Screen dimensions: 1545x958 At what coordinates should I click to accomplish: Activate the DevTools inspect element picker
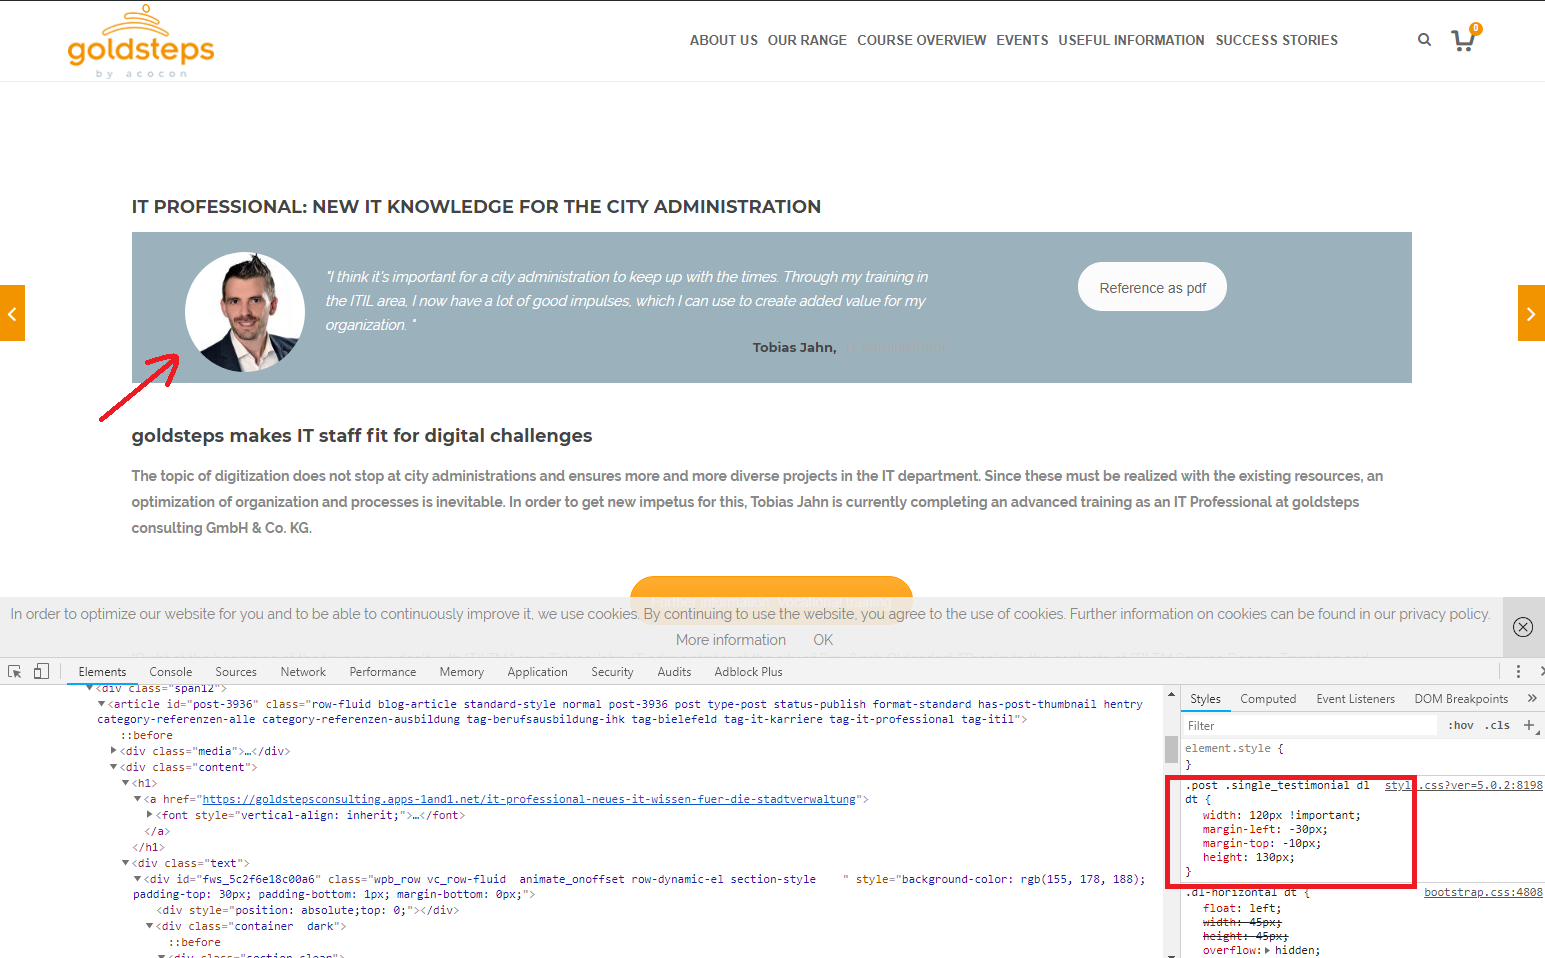[x=15, y=672]
